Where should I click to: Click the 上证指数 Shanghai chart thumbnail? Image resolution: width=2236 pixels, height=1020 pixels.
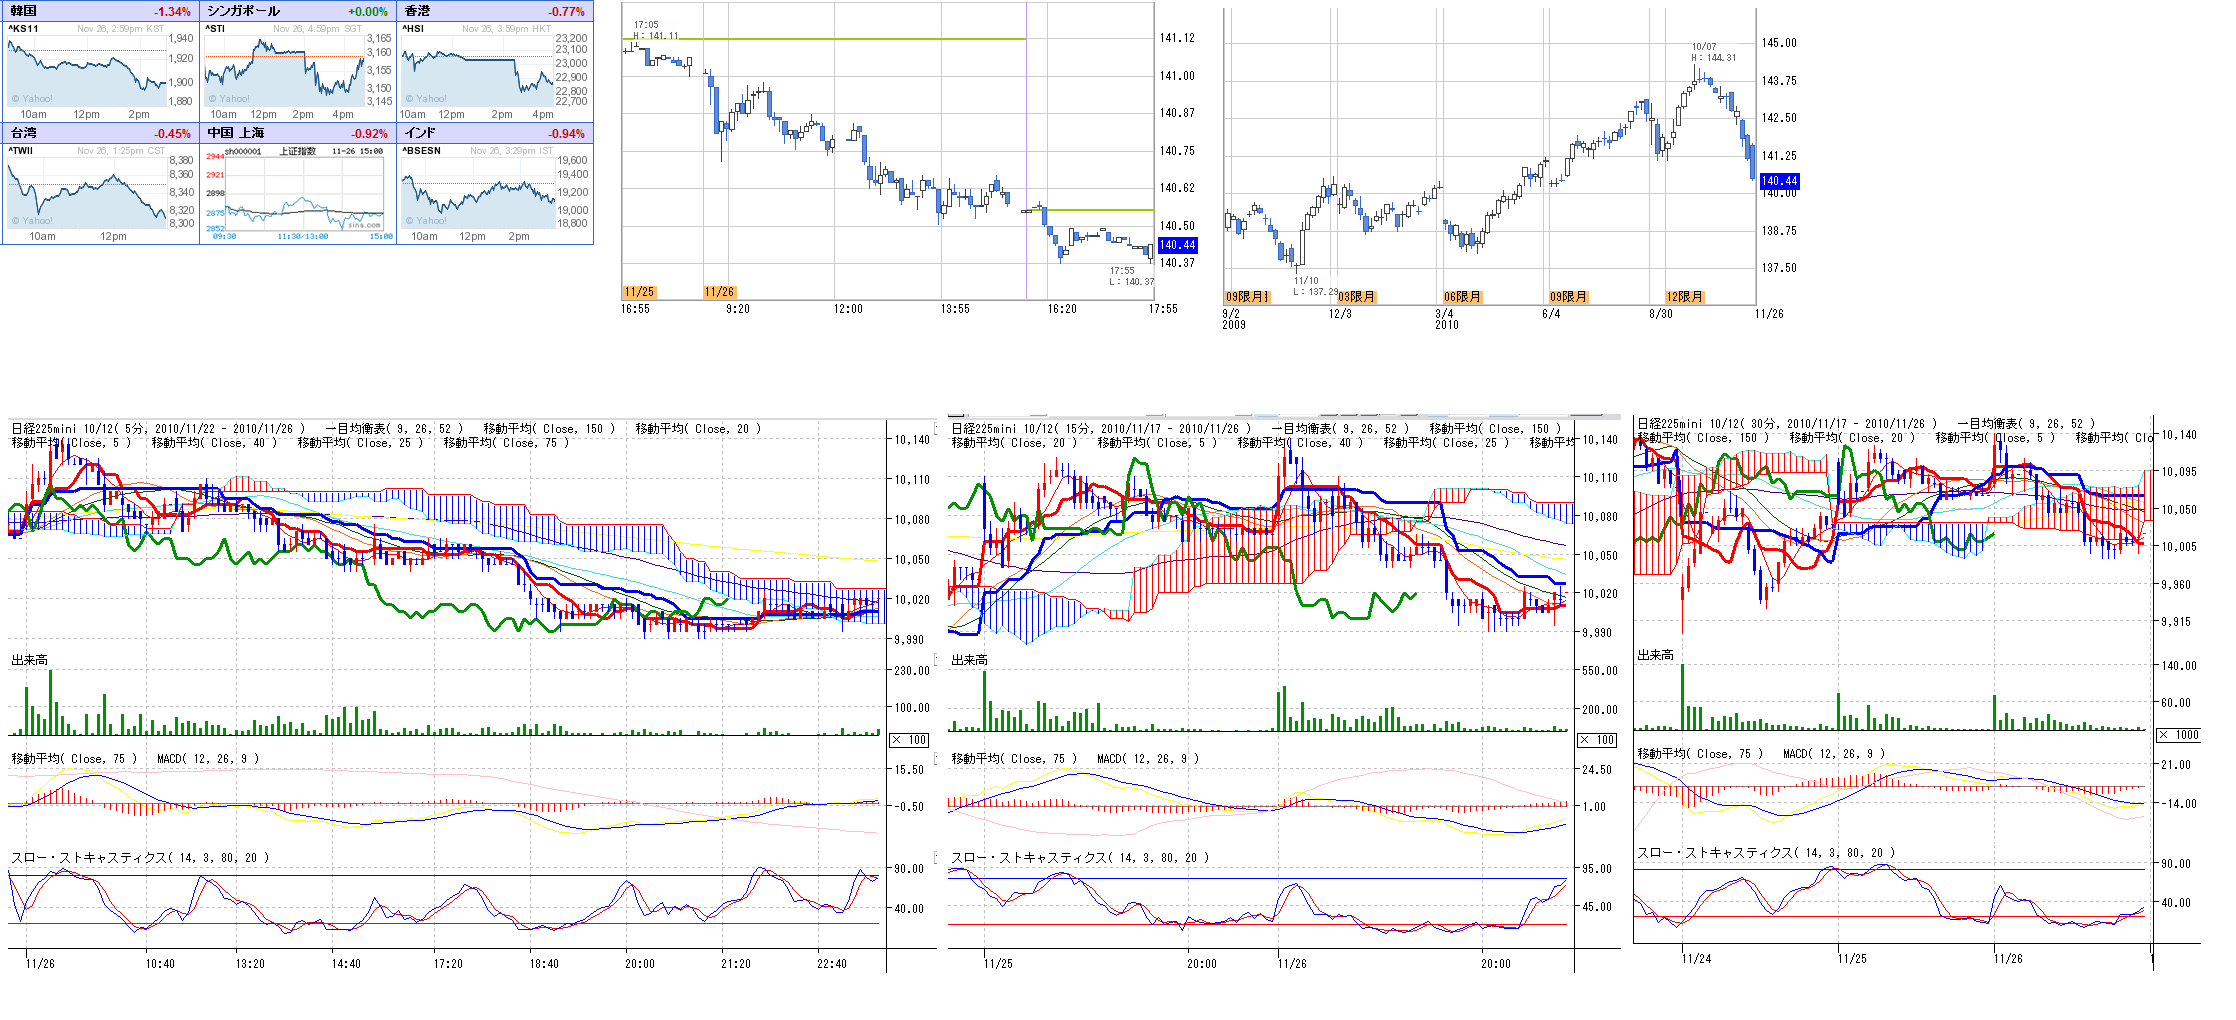coord(297,192)
